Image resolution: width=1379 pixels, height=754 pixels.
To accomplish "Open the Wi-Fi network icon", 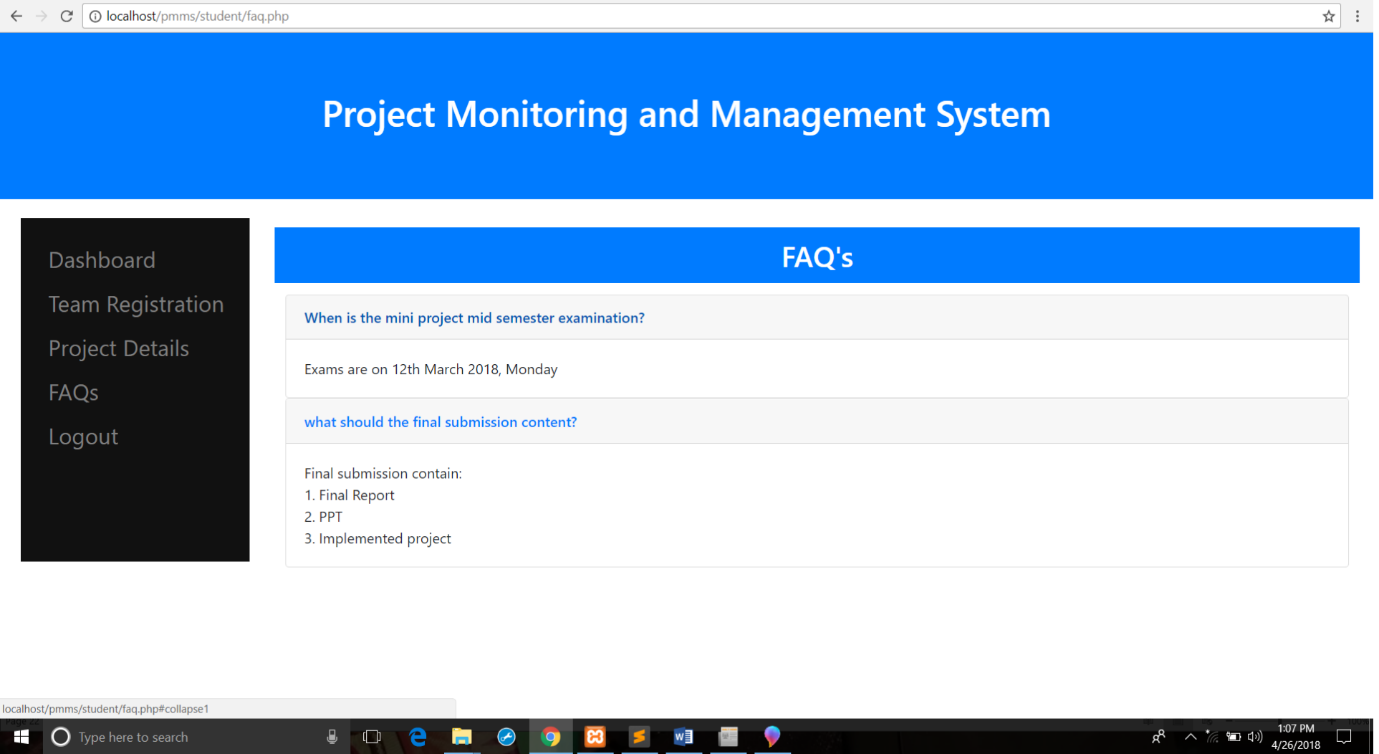I will click(1213, 737).
